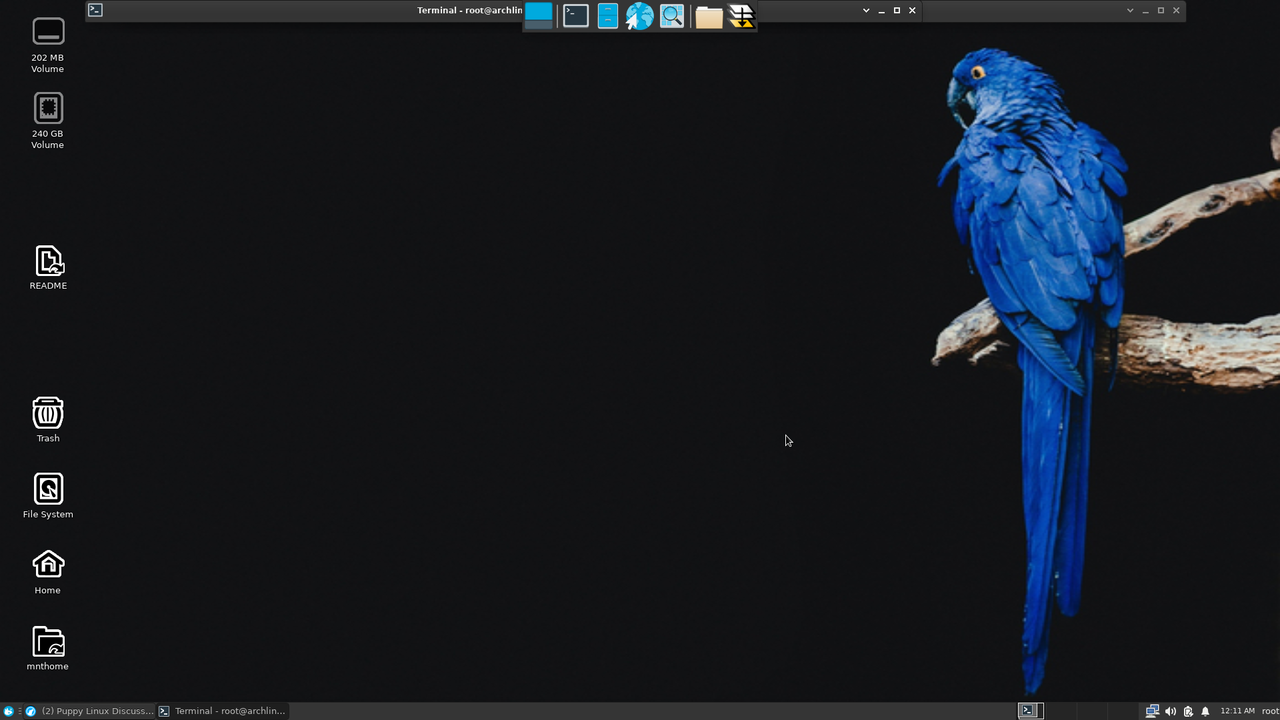Open the application finder magnifier icon
The height and width of the screenshot is (720, 1280).
671,15
